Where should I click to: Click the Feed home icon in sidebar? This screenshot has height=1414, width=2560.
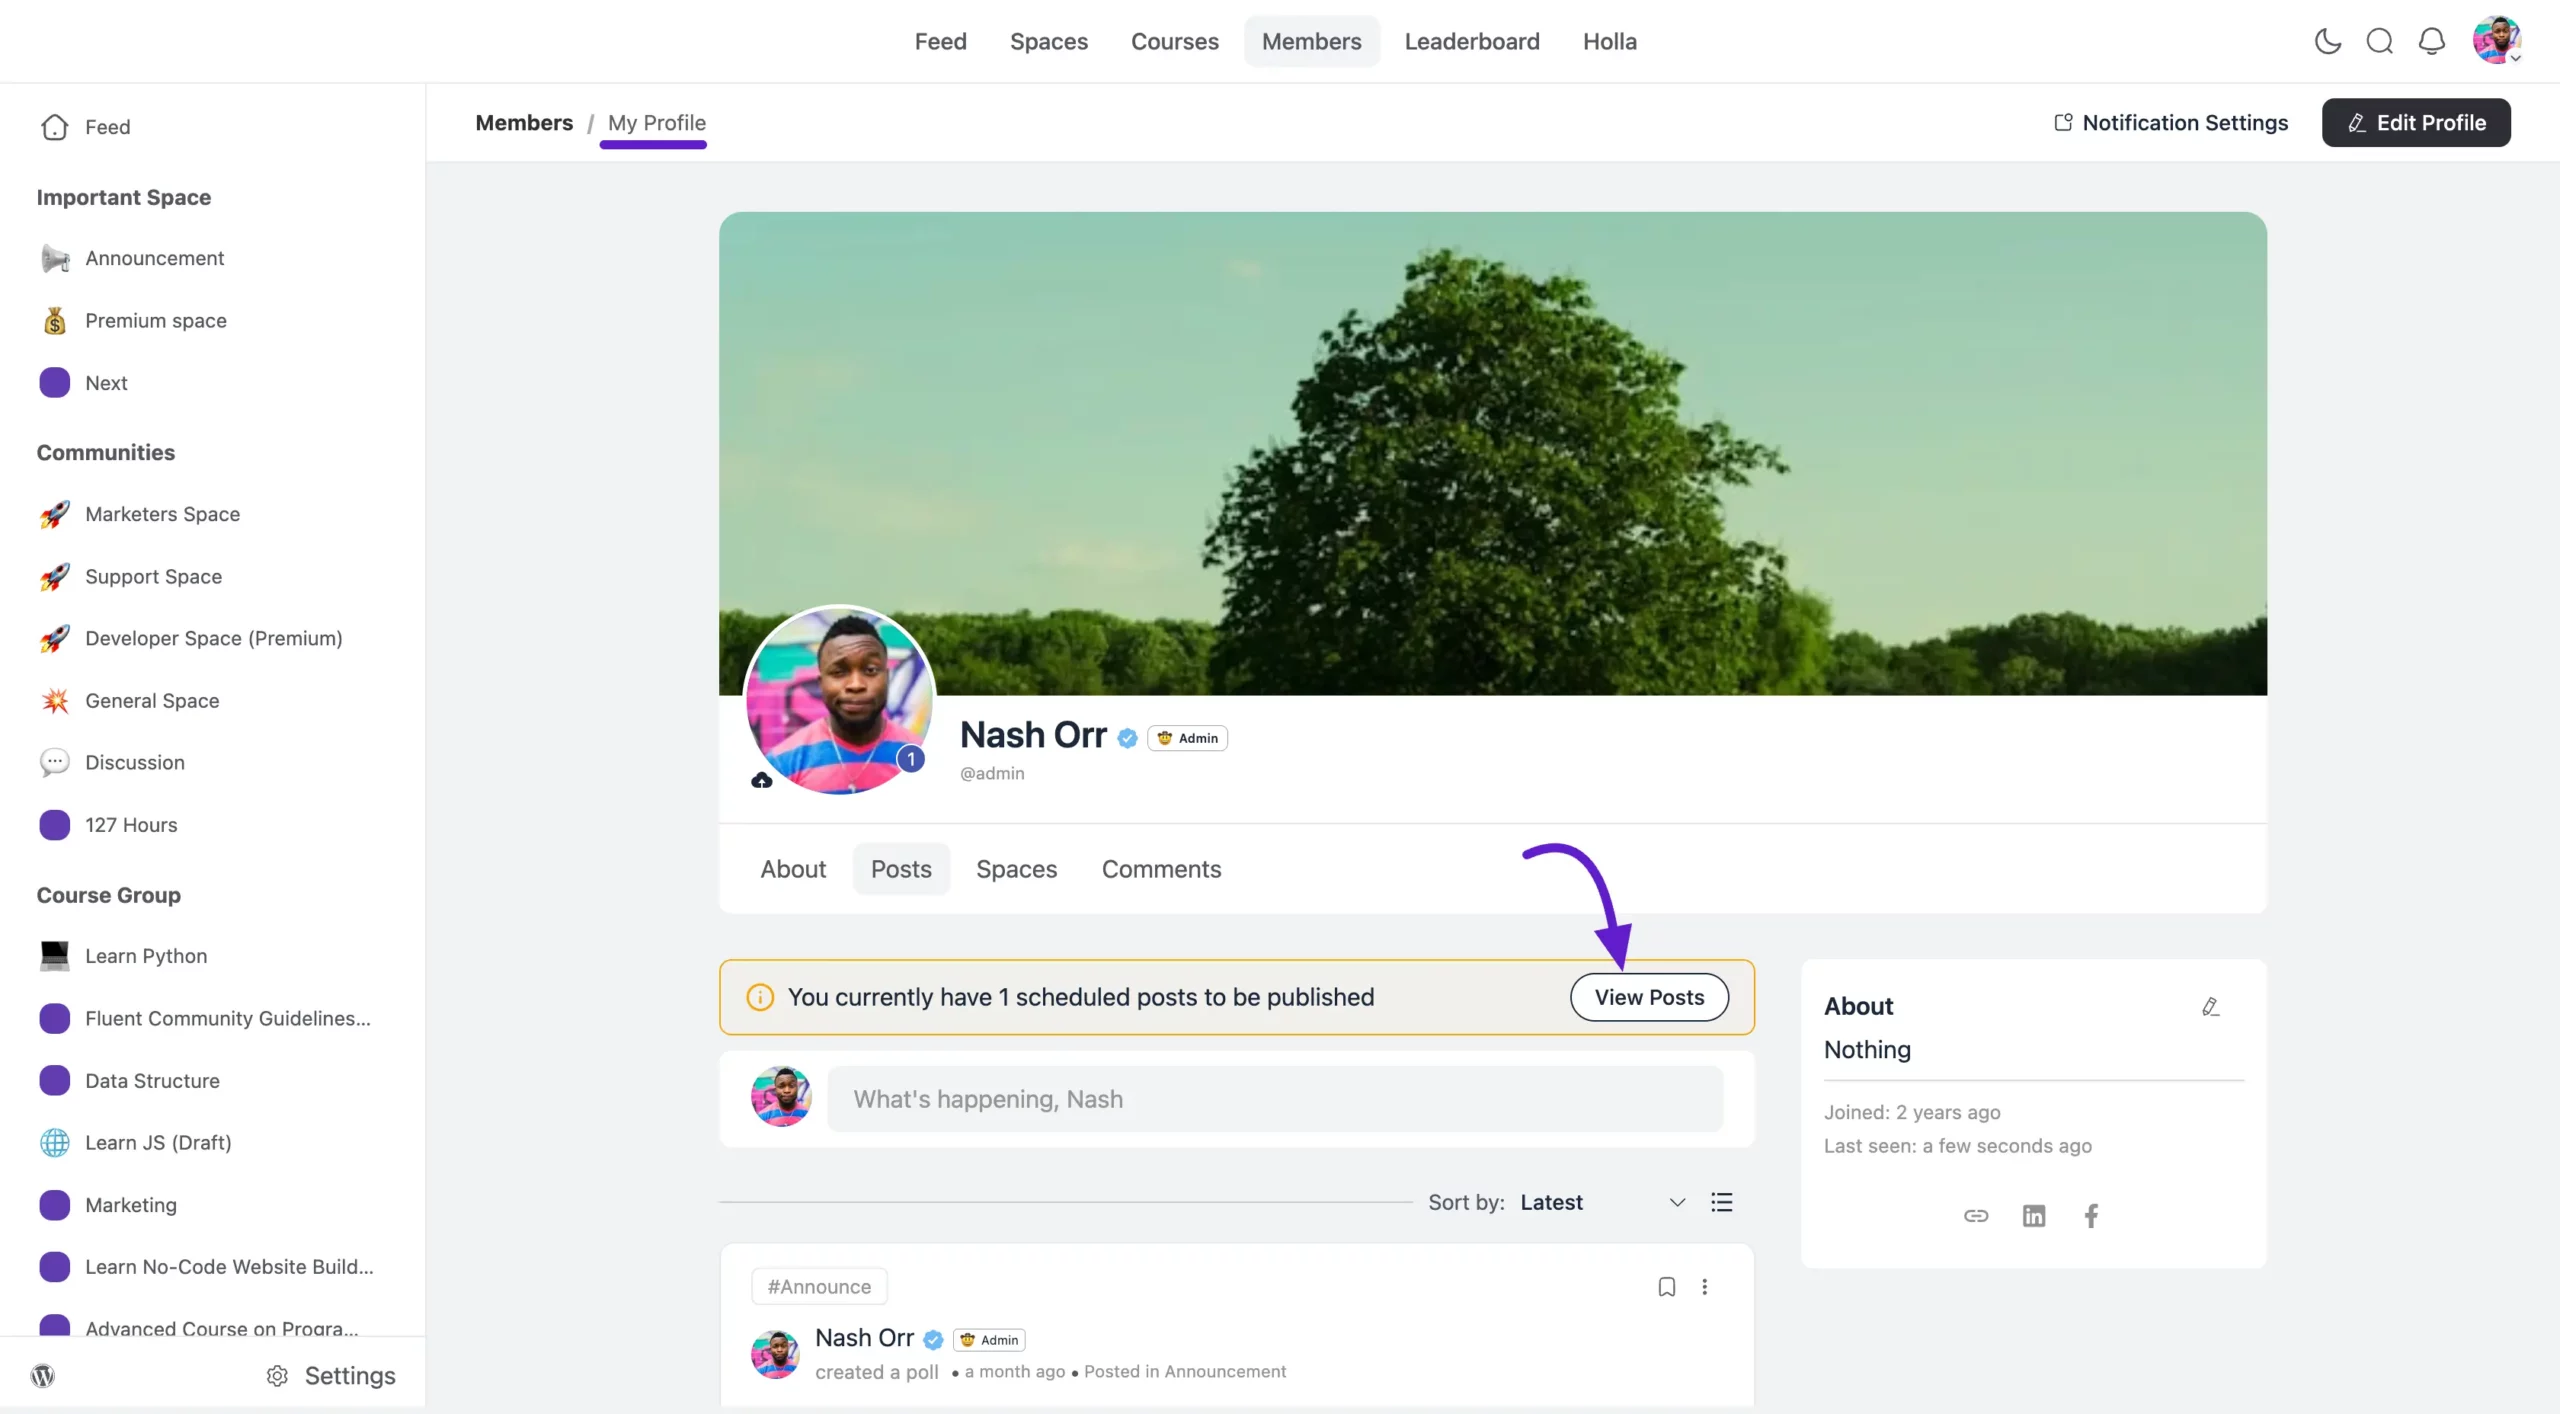(55, 127)
